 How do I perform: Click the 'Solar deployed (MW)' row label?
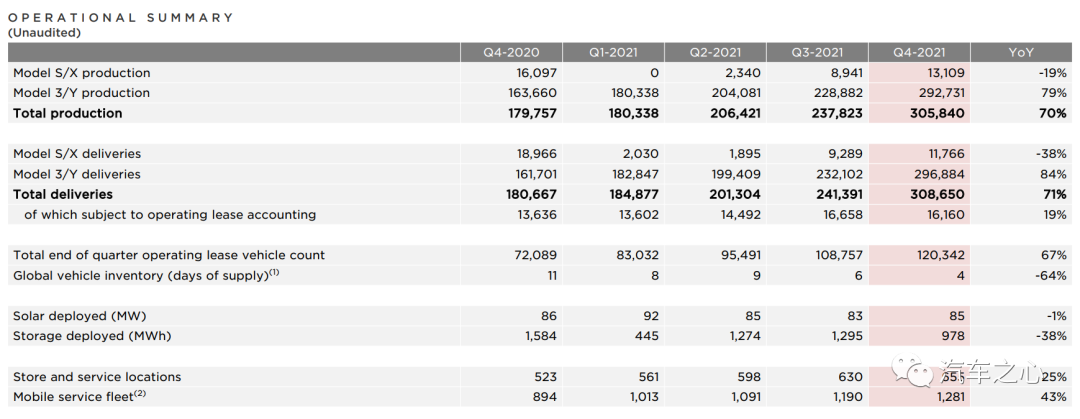(80, 316)
